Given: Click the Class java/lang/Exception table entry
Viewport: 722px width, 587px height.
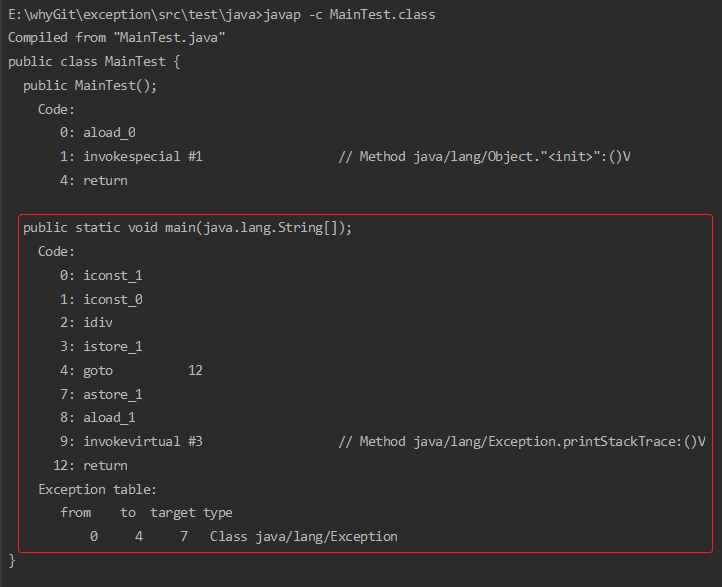Looking at the screenshot, I should 304,537.
